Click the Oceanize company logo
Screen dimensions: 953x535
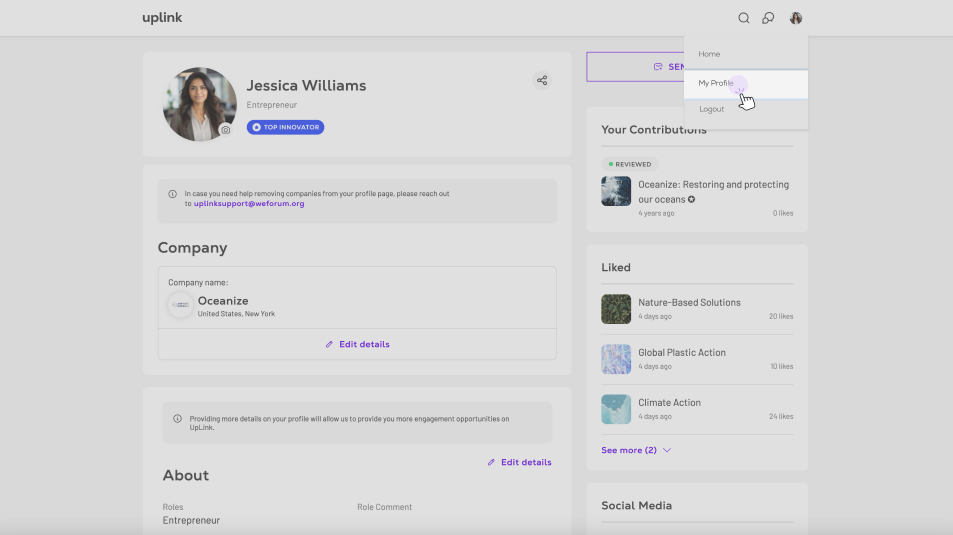click(181, 305)
